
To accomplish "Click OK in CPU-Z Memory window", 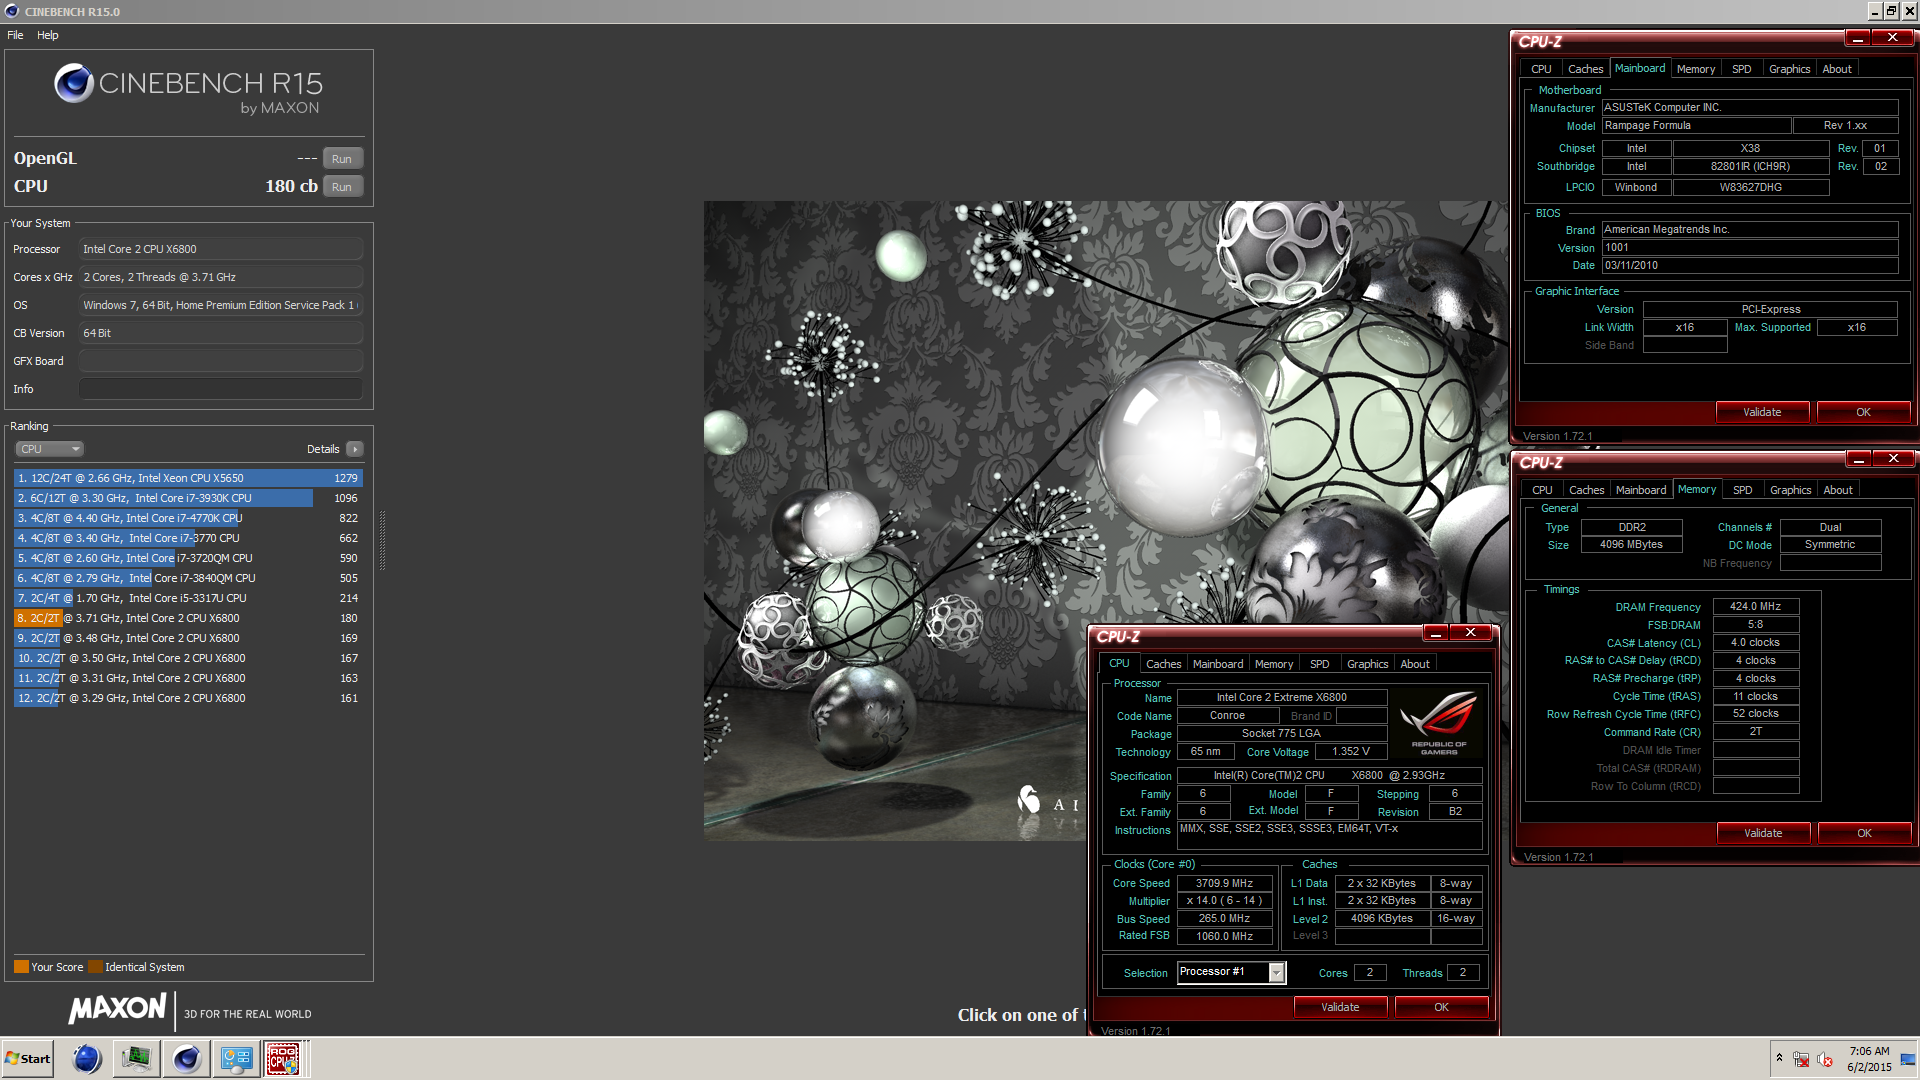I will pyautogui.click(x=1864, y=833).
